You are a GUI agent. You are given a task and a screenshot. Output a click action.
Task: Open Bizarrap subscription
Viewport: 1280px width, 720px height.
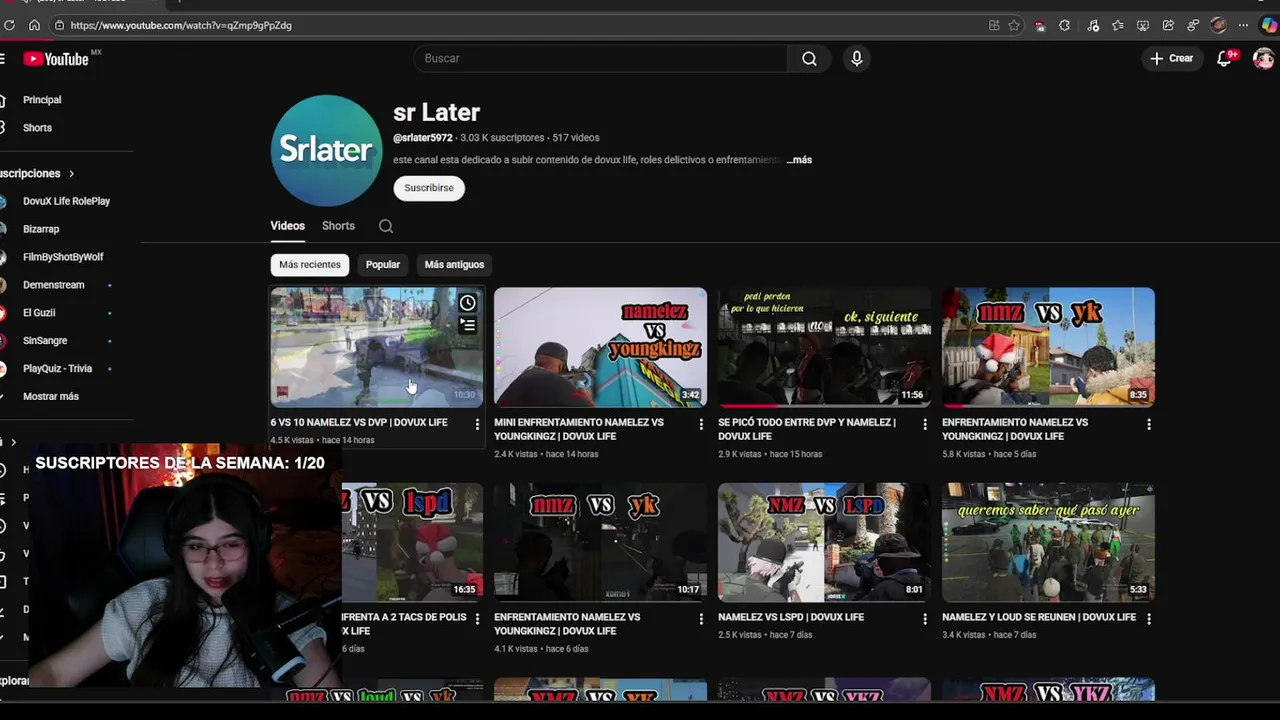(x=41, y=229)
